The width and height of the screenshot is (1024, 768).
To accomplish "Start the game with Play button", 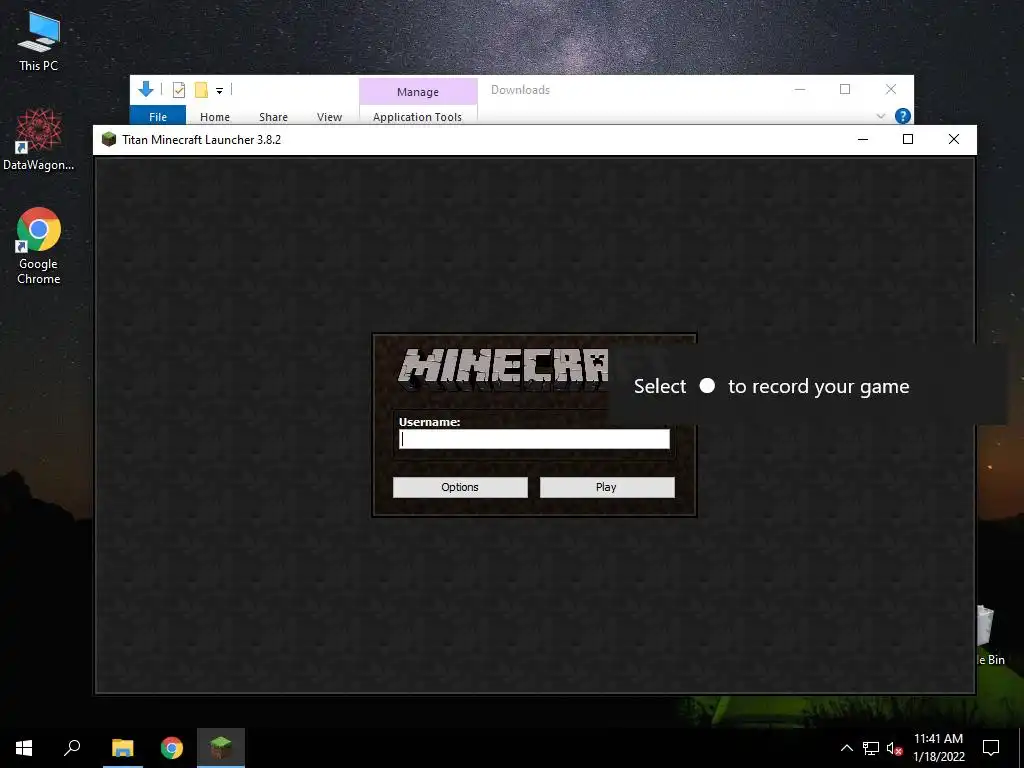I will tap(607, 487).
